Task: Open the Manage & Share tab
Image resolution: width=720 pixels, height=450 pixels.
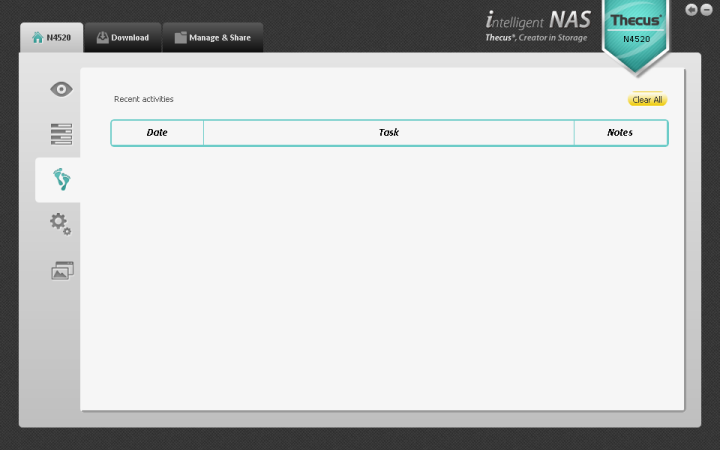Action: (213, 37)
